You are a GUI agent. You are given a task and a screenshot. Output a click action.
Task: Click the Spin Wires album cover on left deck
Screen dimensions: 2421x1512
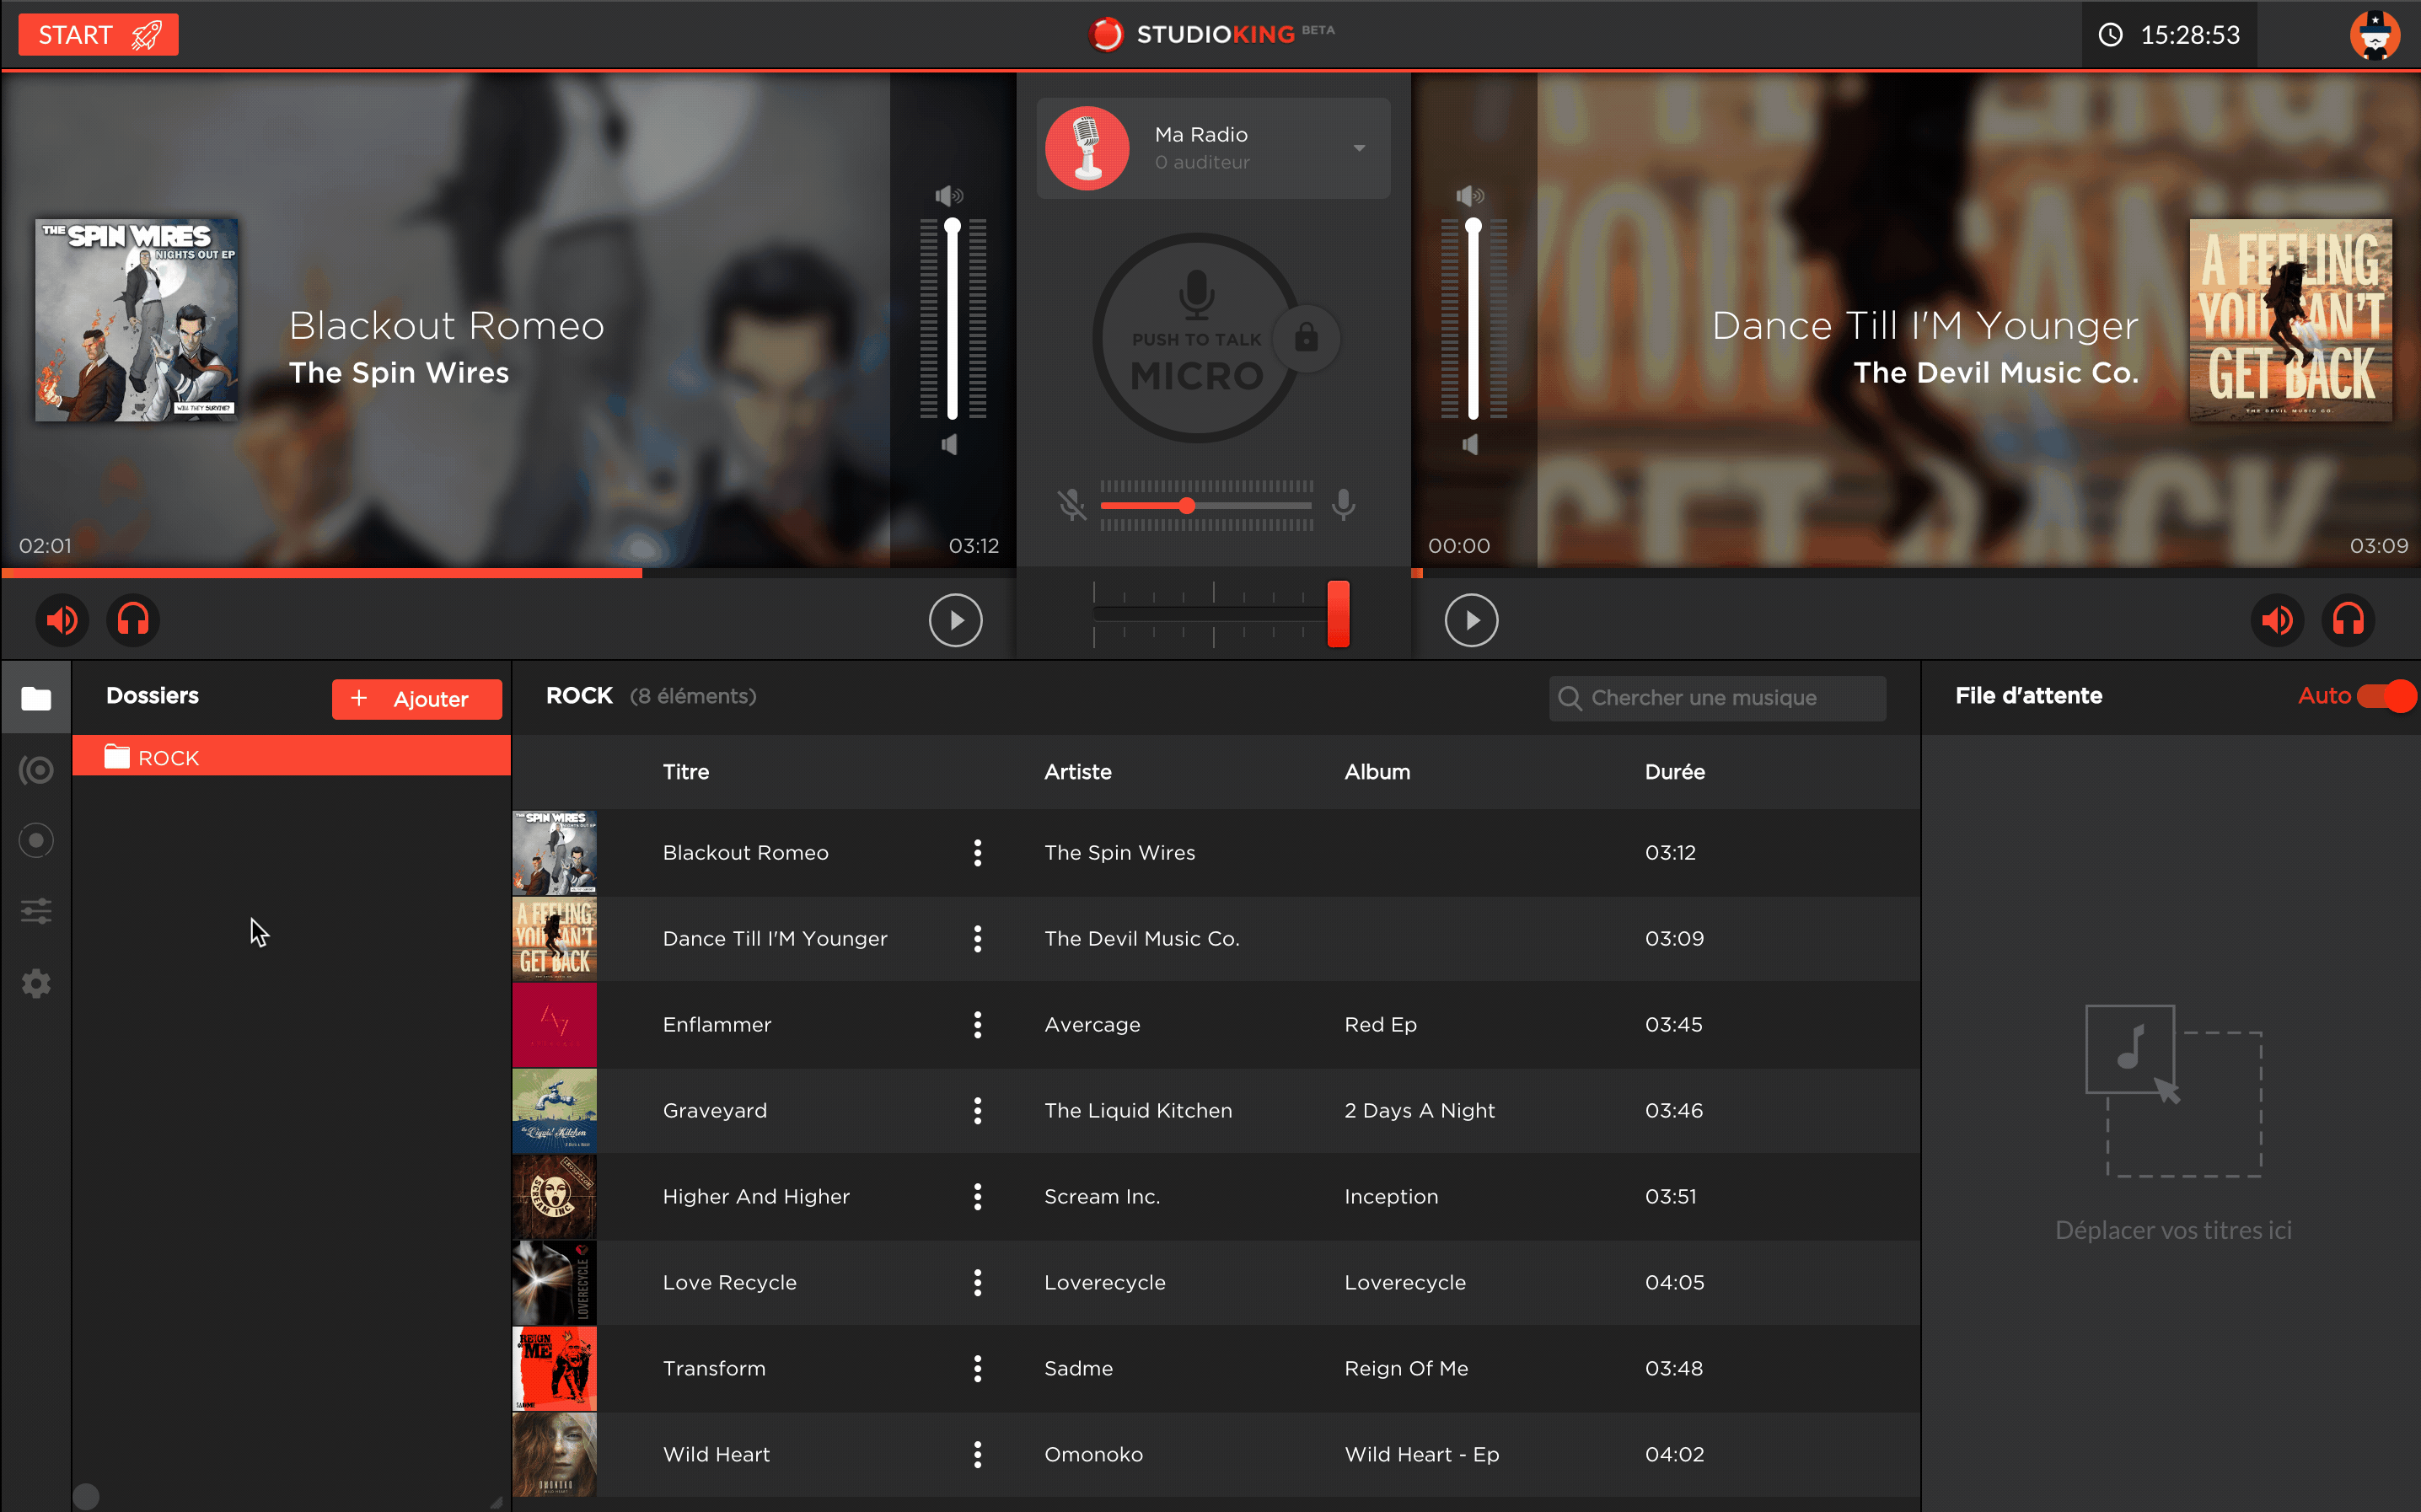pyautogui.click(x=136, y=320)
